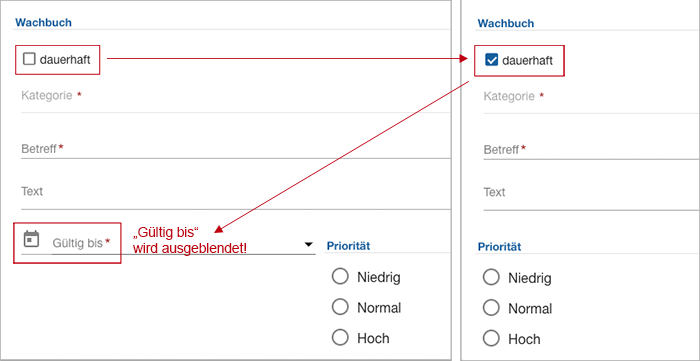Uncheck the ticked dauerhaft checkbox
700x361 pixels.
coord(491,60)
